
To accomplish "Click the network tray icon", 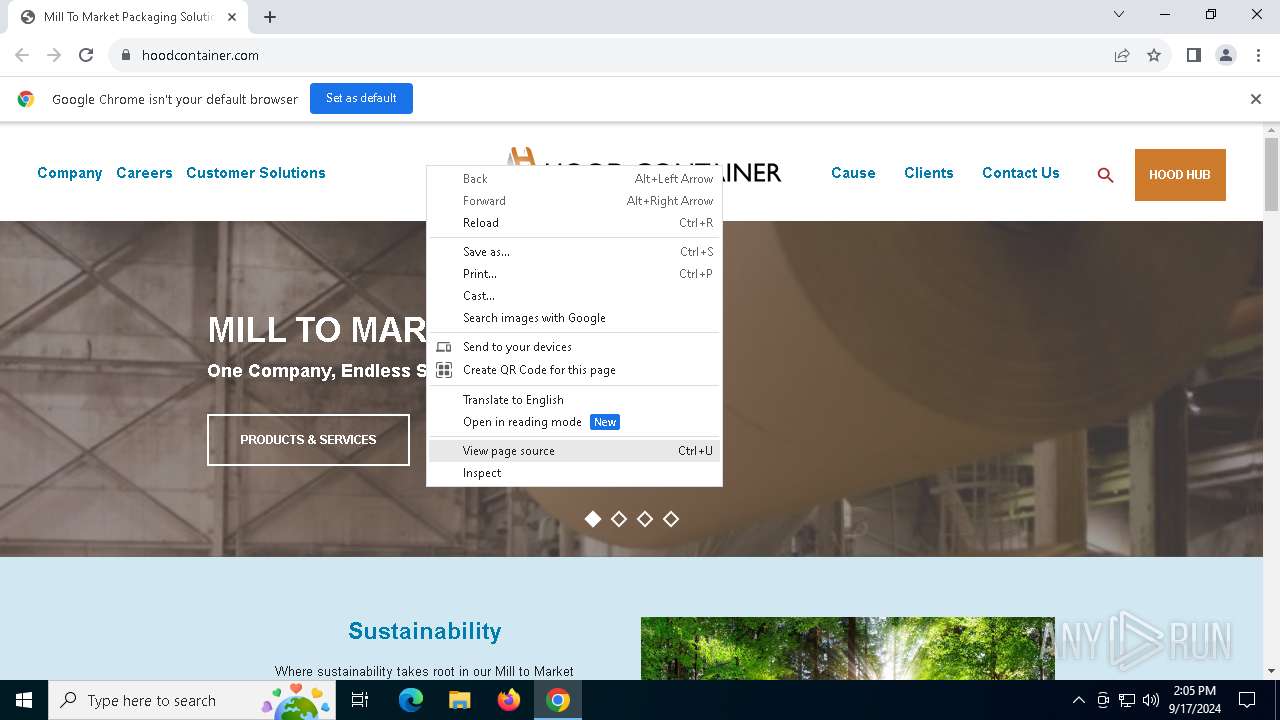I will [1127, 700].
